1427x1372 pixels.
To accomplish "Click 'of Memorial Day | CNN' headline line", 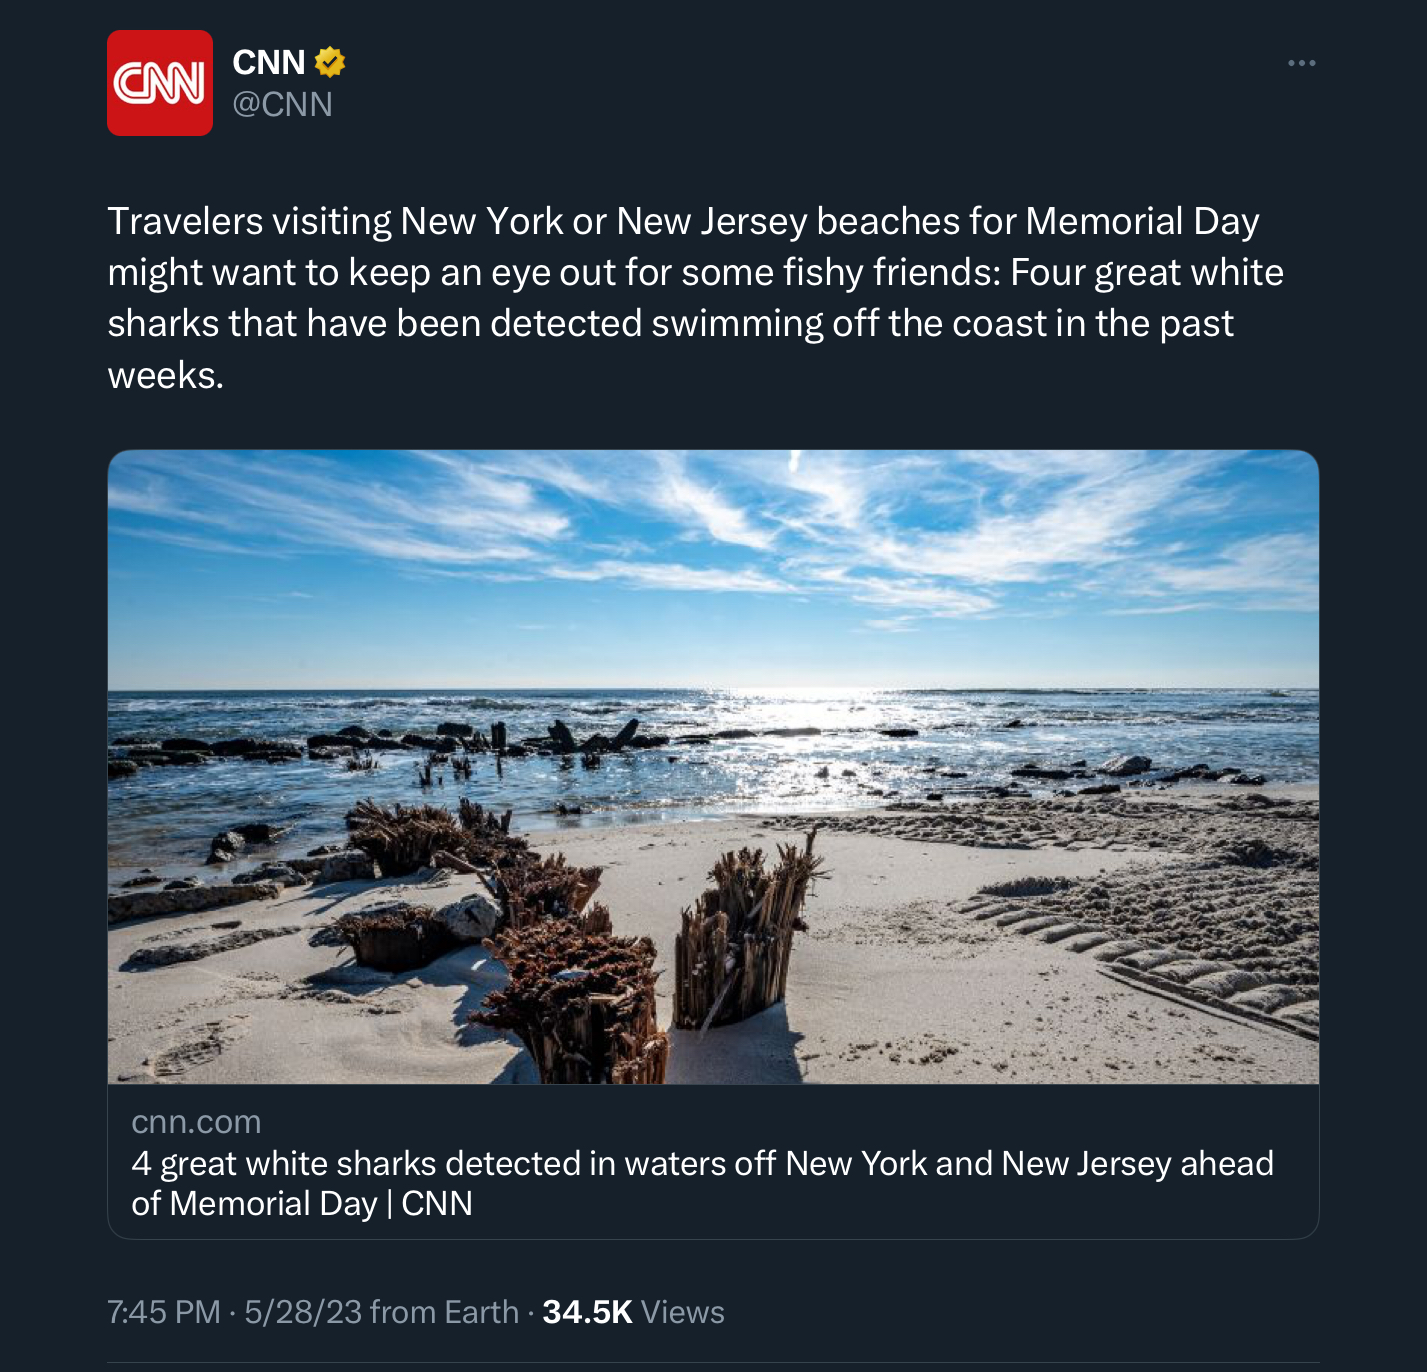I will (302, 1203).
